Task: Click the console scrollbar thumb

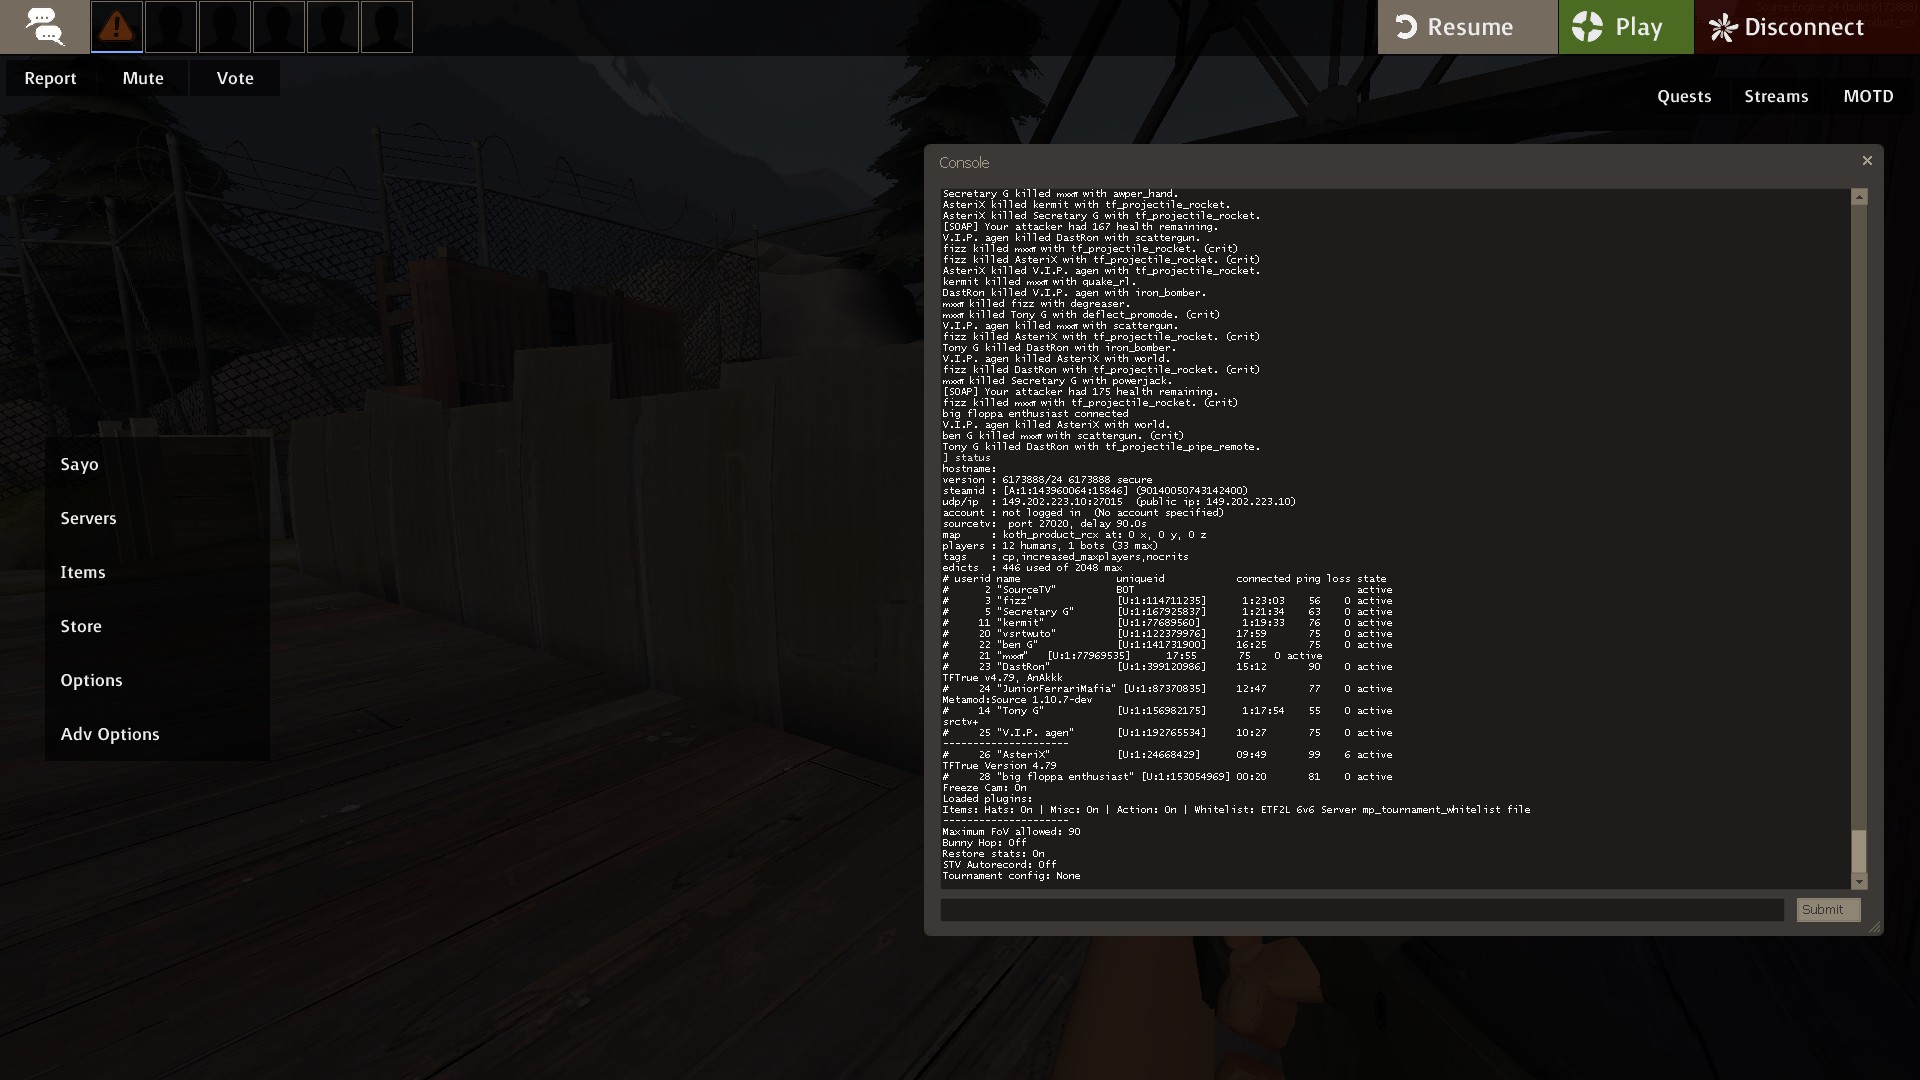Action: coord(1859,850)
